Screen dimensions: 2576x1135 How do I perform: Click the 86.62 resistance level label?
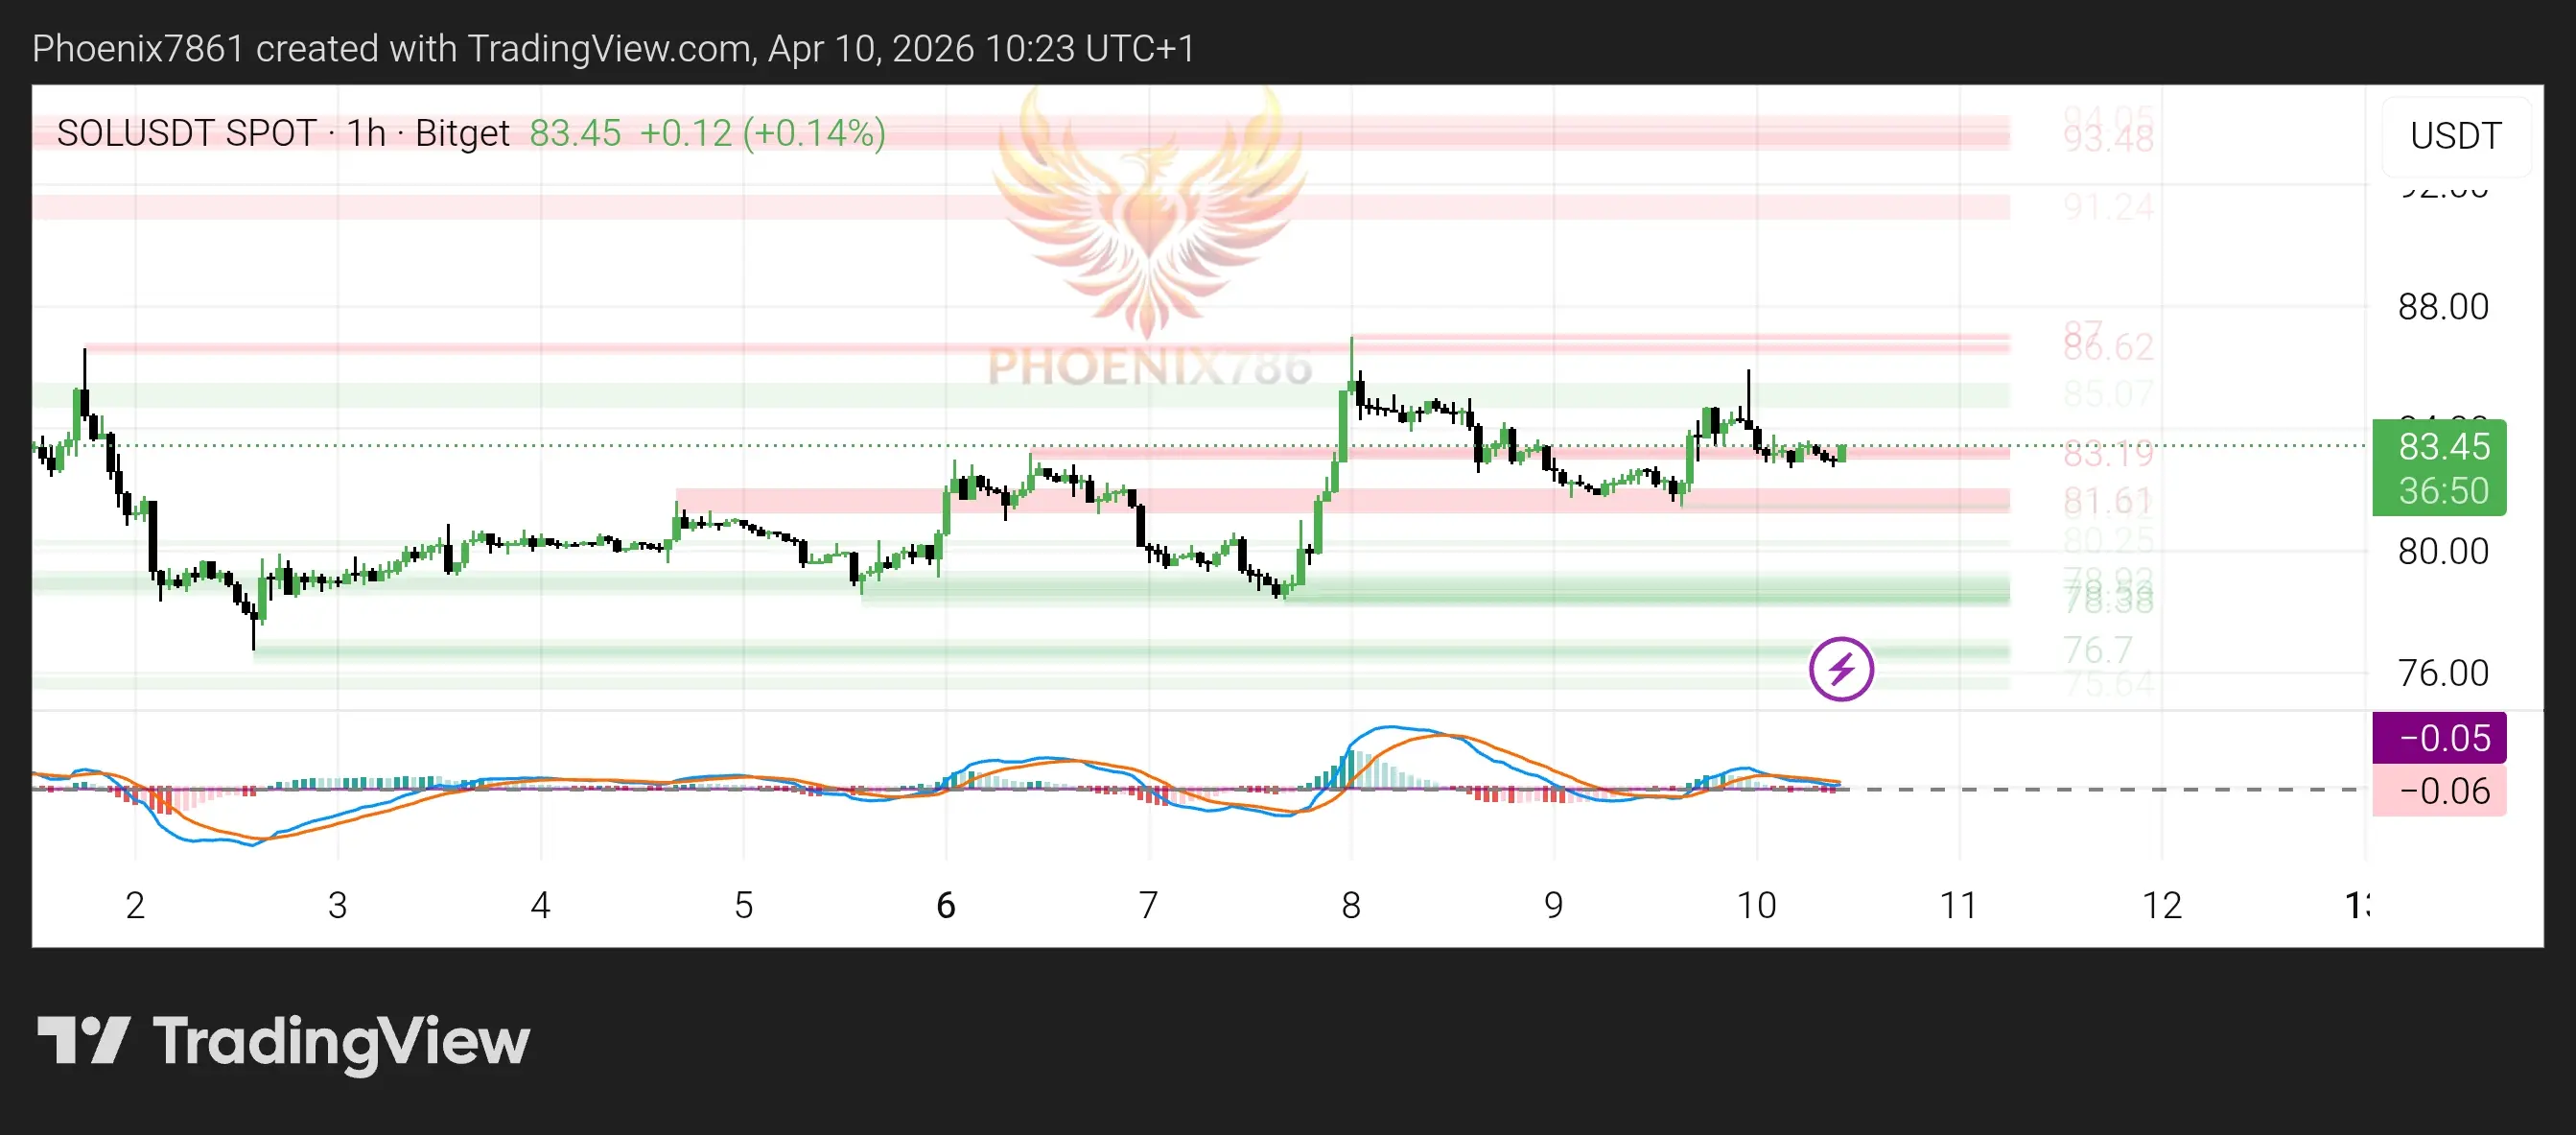pos(2108,347)
